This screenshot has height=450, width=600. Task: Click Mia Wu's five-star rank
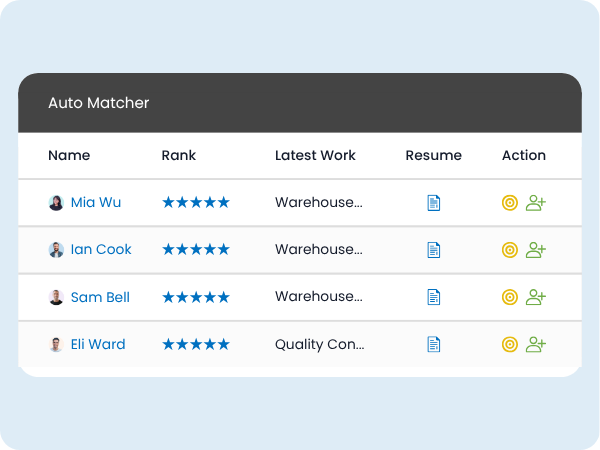pos(196,202)
